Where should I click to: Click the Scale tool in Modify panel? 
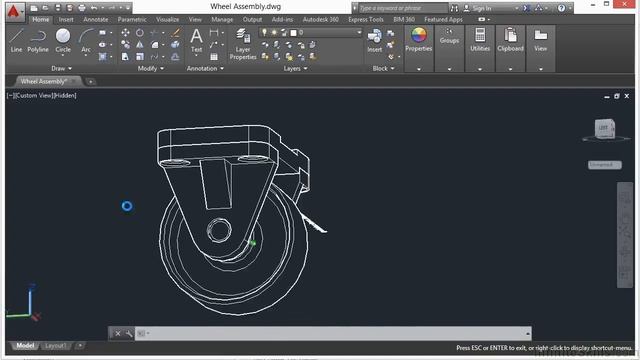tap(140, 57)
